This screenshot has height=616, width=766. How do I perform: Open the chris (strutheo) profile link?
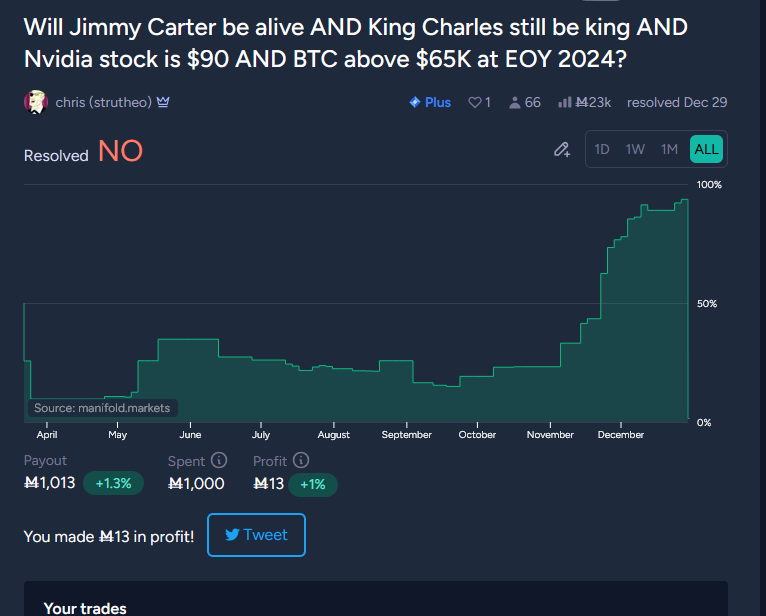103,102
